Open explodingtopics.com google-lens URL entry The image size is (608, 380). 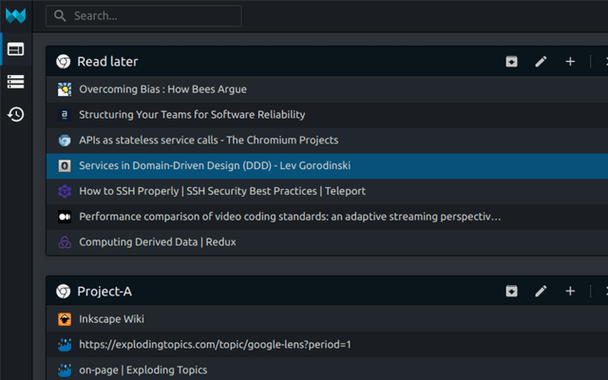pyautogui.click(x=327, y=344)
